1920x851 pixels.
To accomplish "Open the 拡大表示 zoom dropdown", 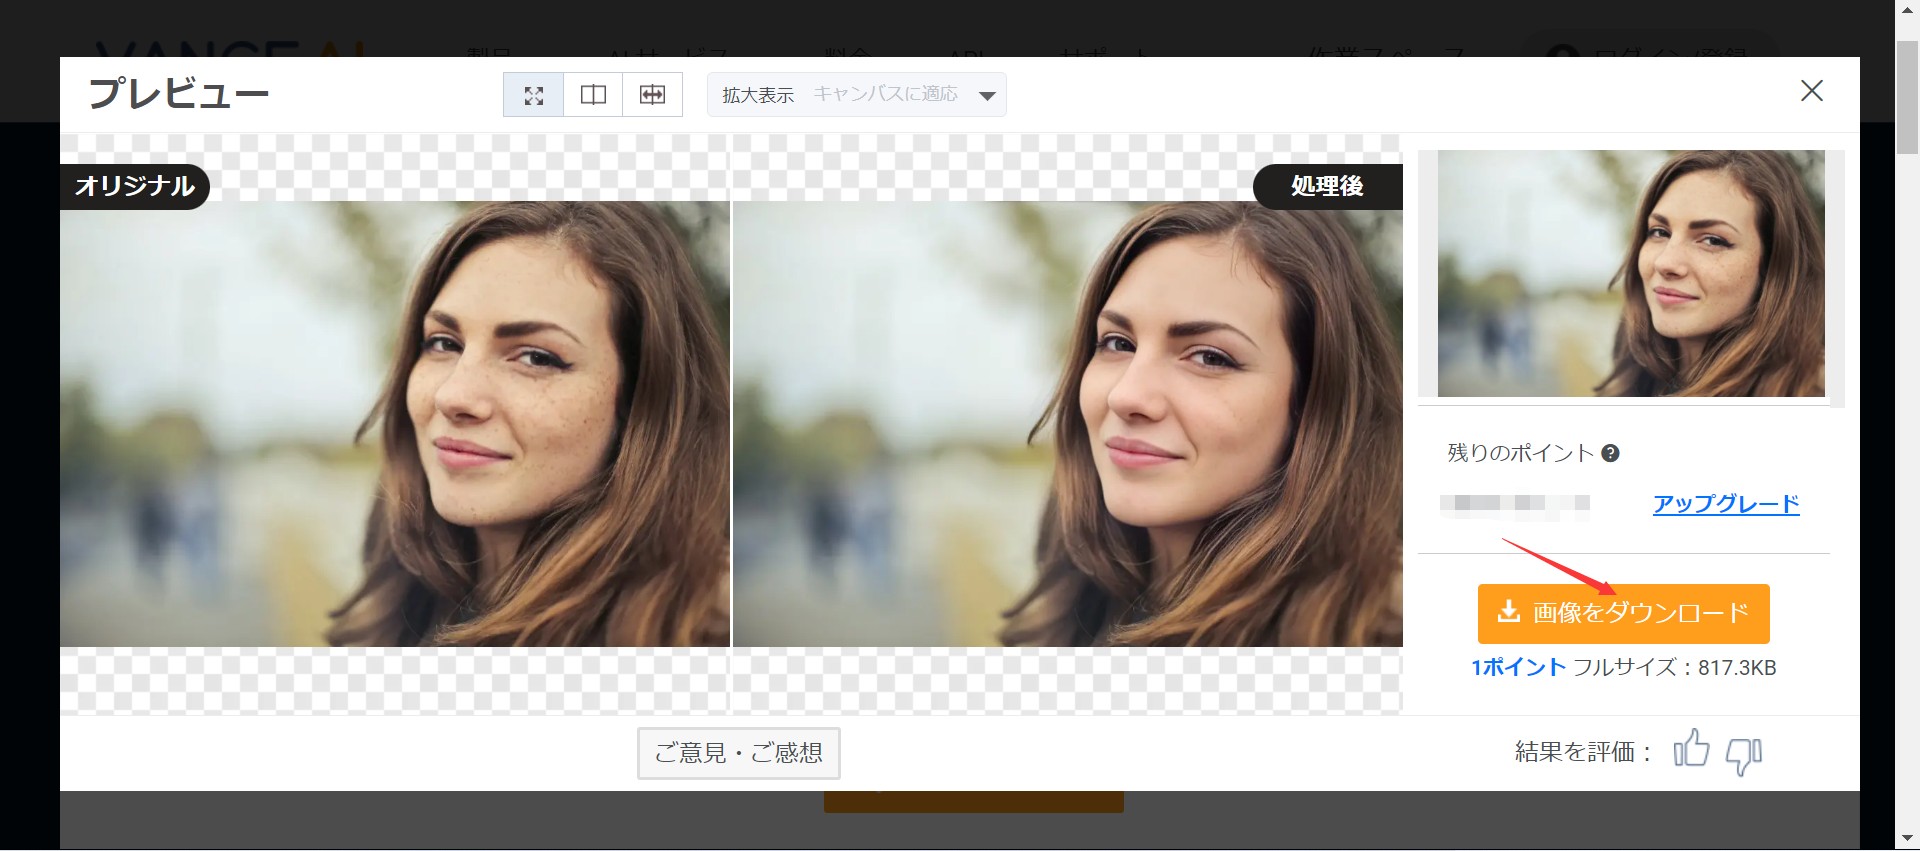I will click(x=857, y=95).
